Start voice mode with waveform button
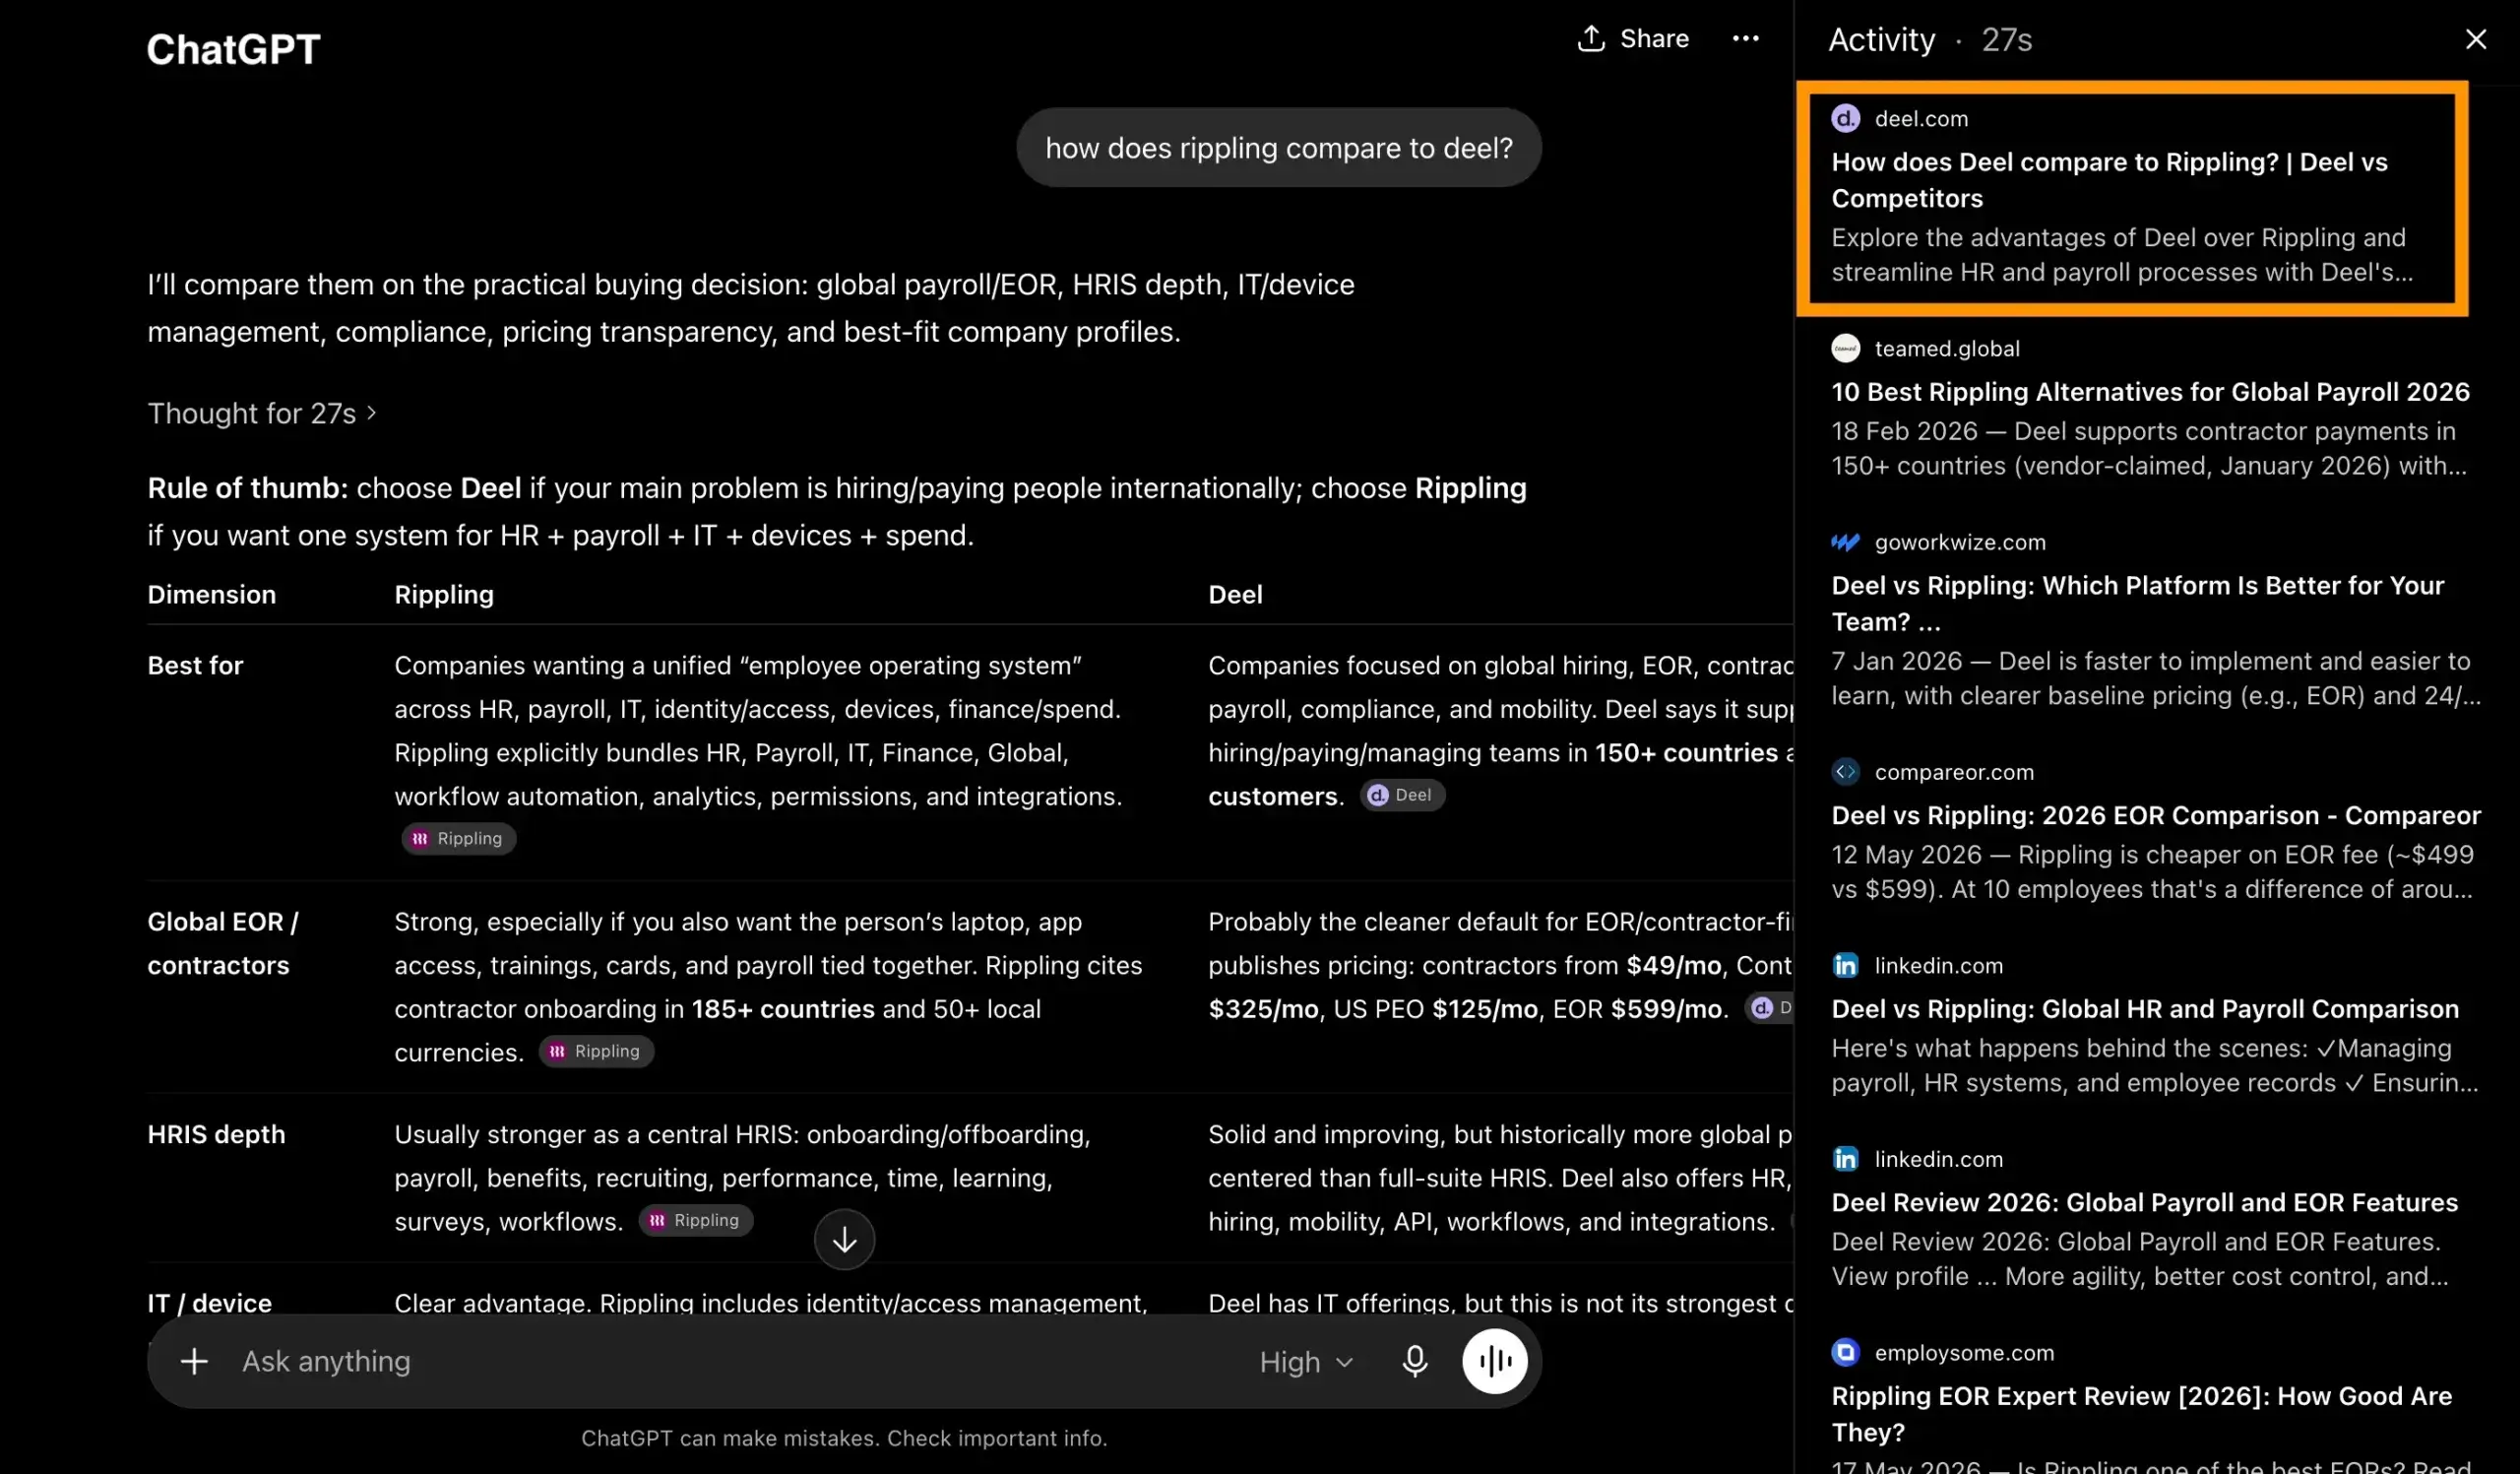Viewport: 2520px width, 1474px height. pyautogui.click(x=1494, y=1361)
